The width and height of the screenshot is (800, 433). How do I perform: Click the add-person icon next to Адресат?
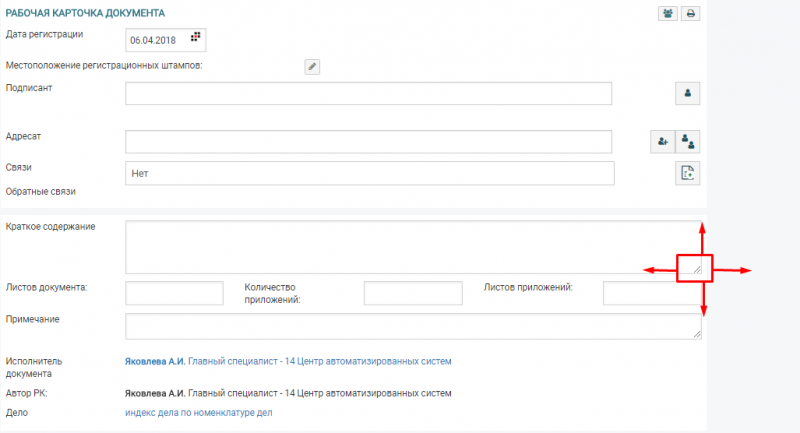pos(662,142)
